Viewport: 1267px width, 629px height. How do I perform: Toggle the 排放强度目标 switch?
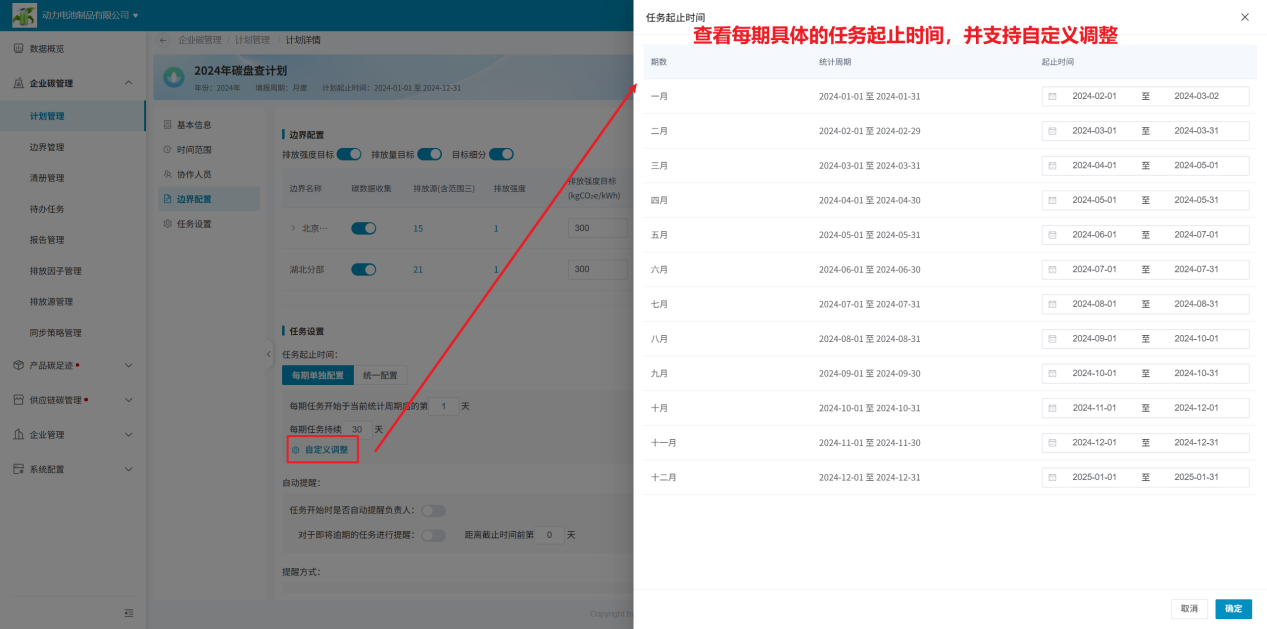pyautogui.click(x=349, y=154)
